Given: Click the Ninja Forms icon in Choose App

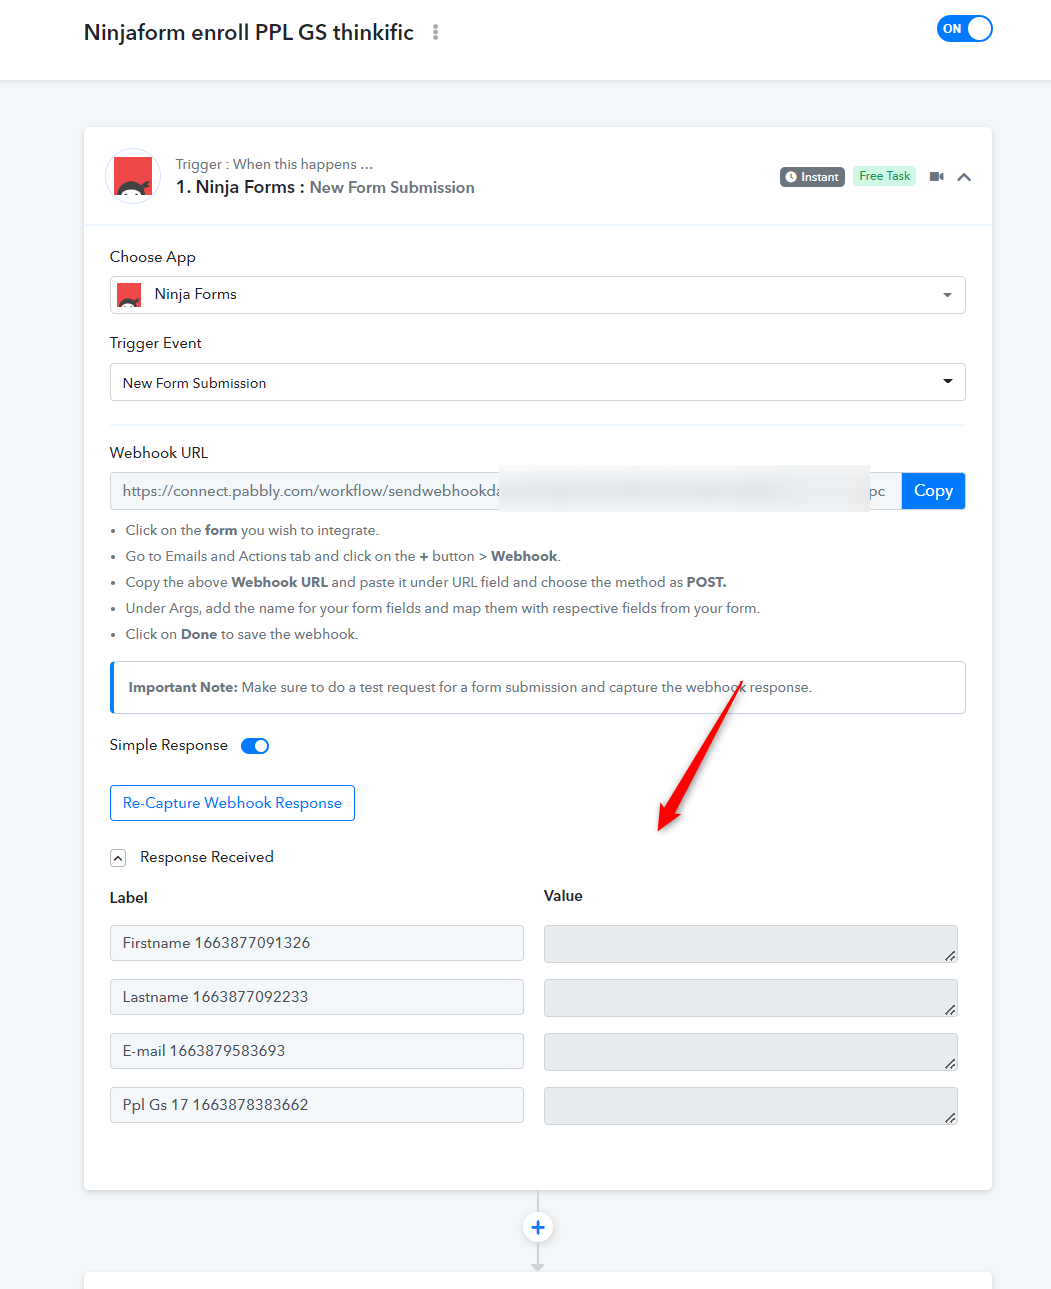Looking at the screenshot, I should click(x=129, y=295).
